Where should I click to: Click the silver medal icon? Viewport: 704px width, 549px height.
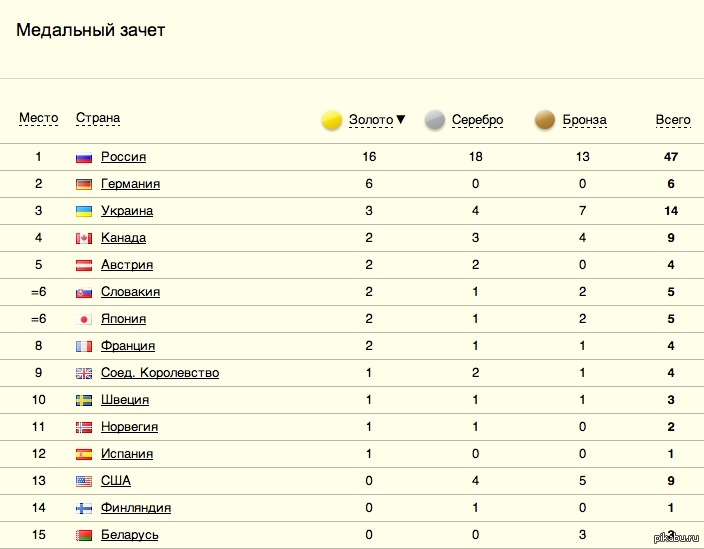pyautogui.click(x=435, y=120)
